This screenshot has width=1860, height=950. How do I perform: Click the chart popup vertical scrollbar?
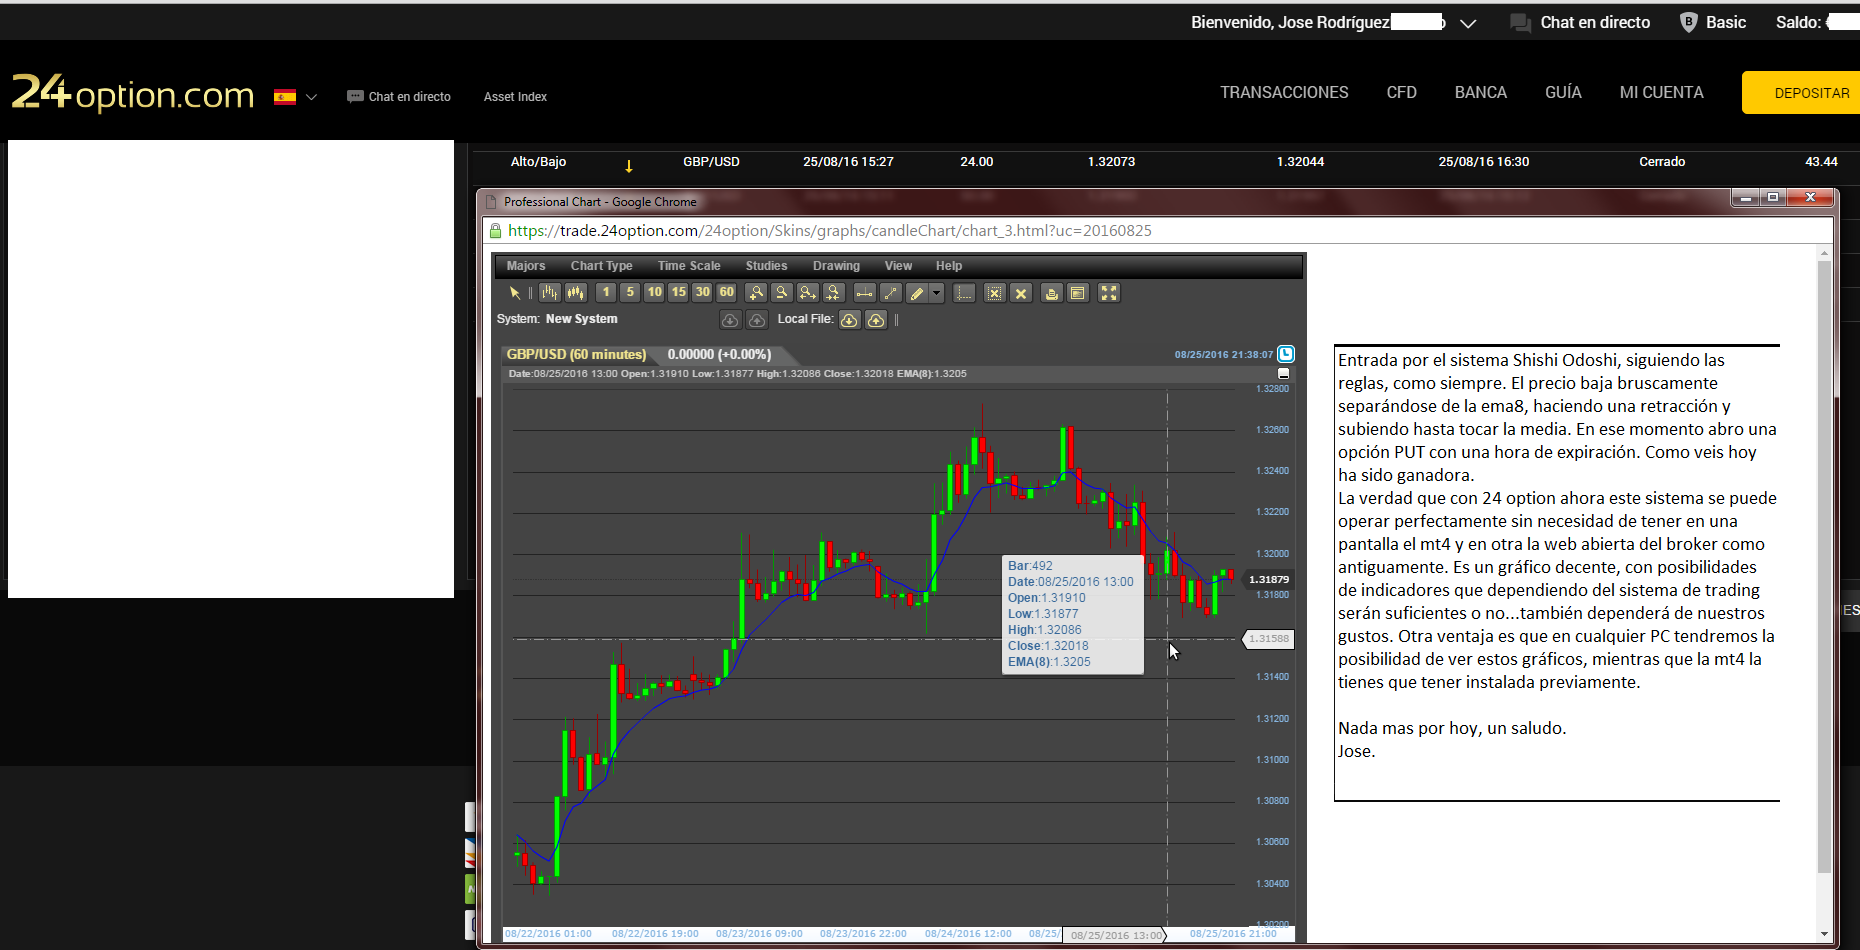point(1824,595)
